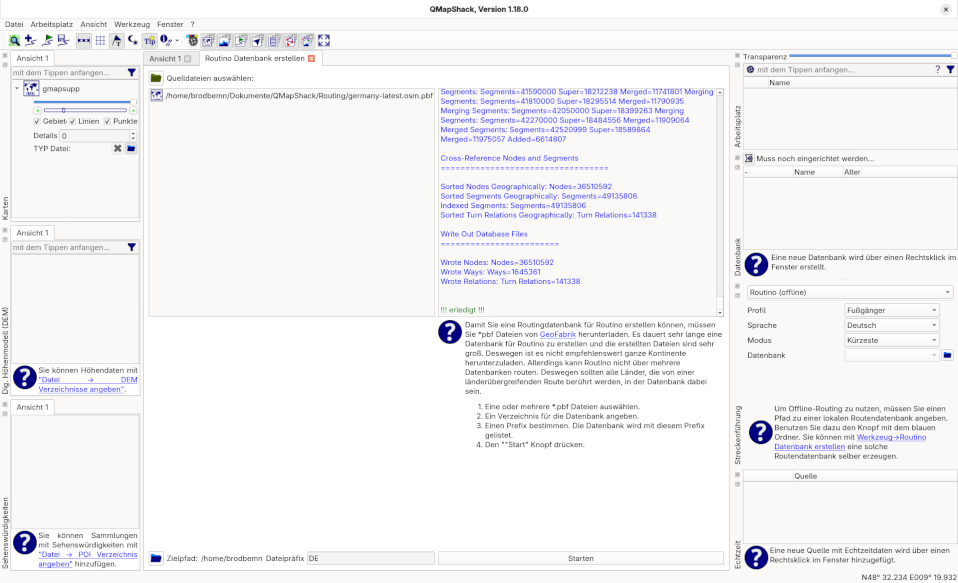This screenshot has width=958, height=583.
Task: Click the magnifier search icon in toolbar
Action: coord(14,41)
